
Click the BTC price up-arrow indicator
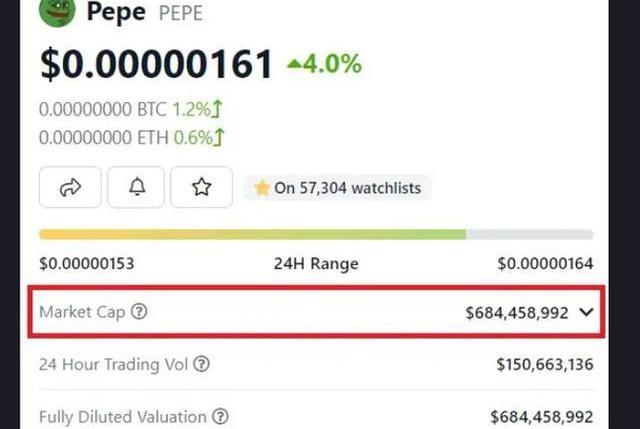[x=217, y=109]
